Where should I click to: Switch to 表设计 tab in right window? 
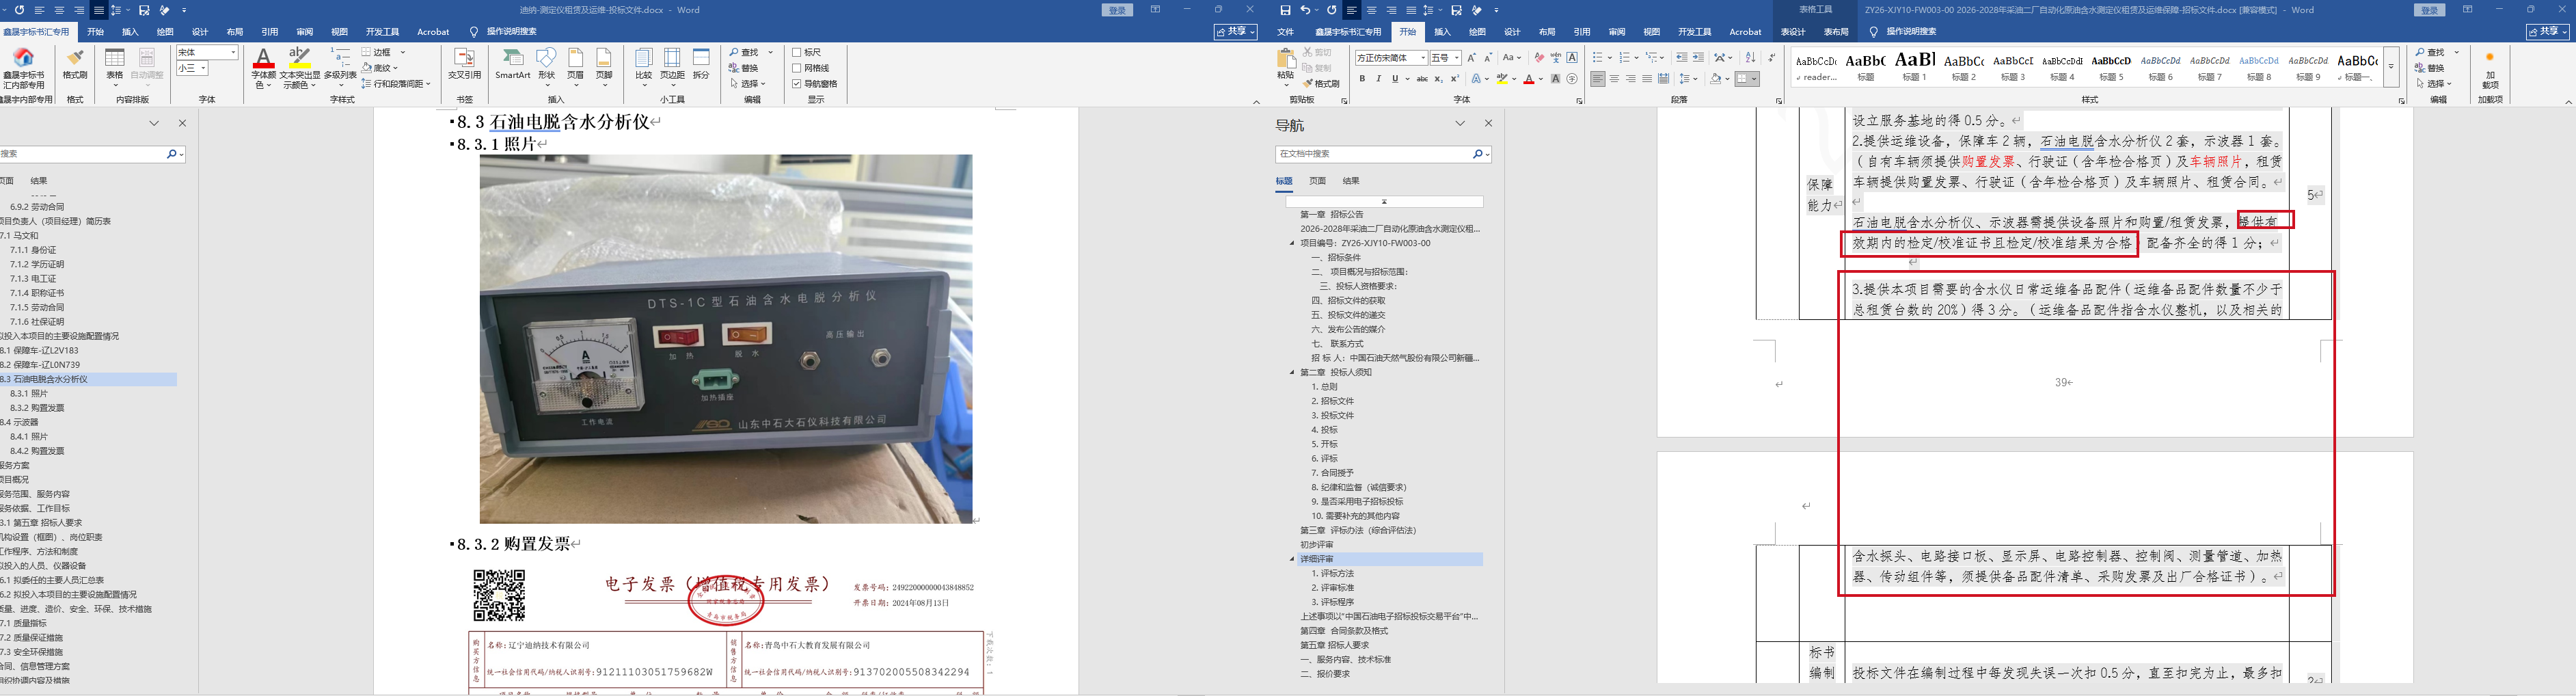(1793, 32)
